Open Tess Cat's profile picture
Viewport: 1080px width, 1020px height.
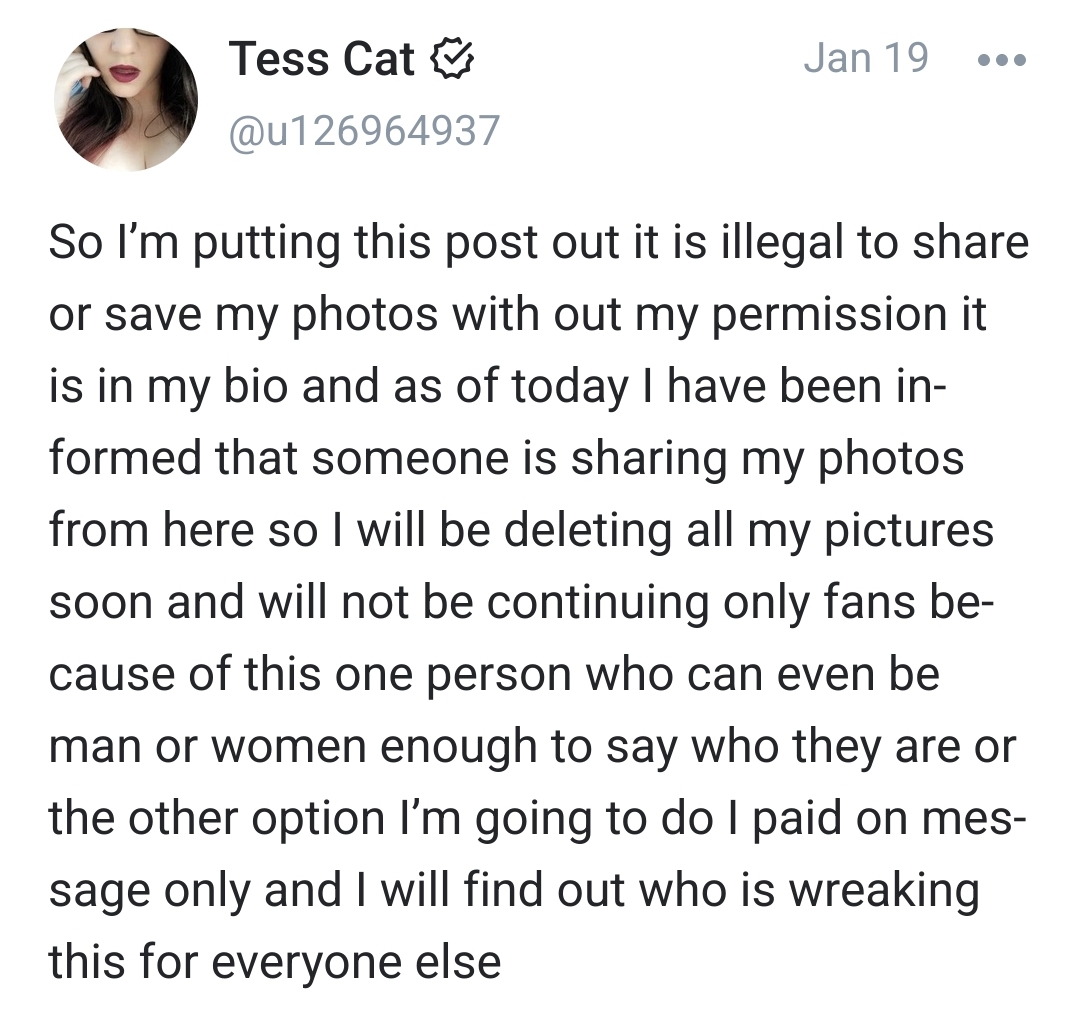[126, 99]
